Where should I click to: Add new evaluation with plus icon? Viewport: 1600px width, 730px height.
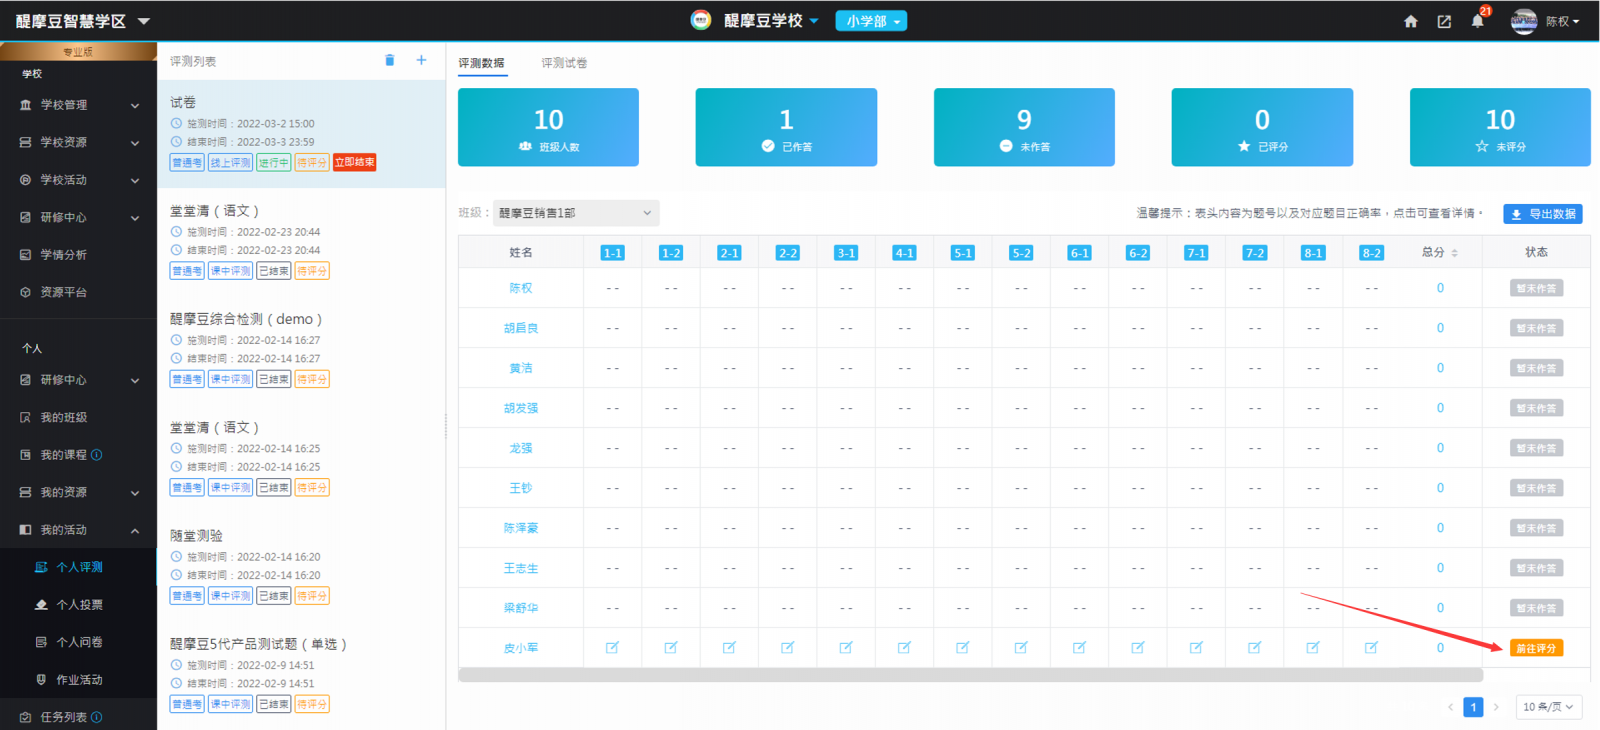421,61
